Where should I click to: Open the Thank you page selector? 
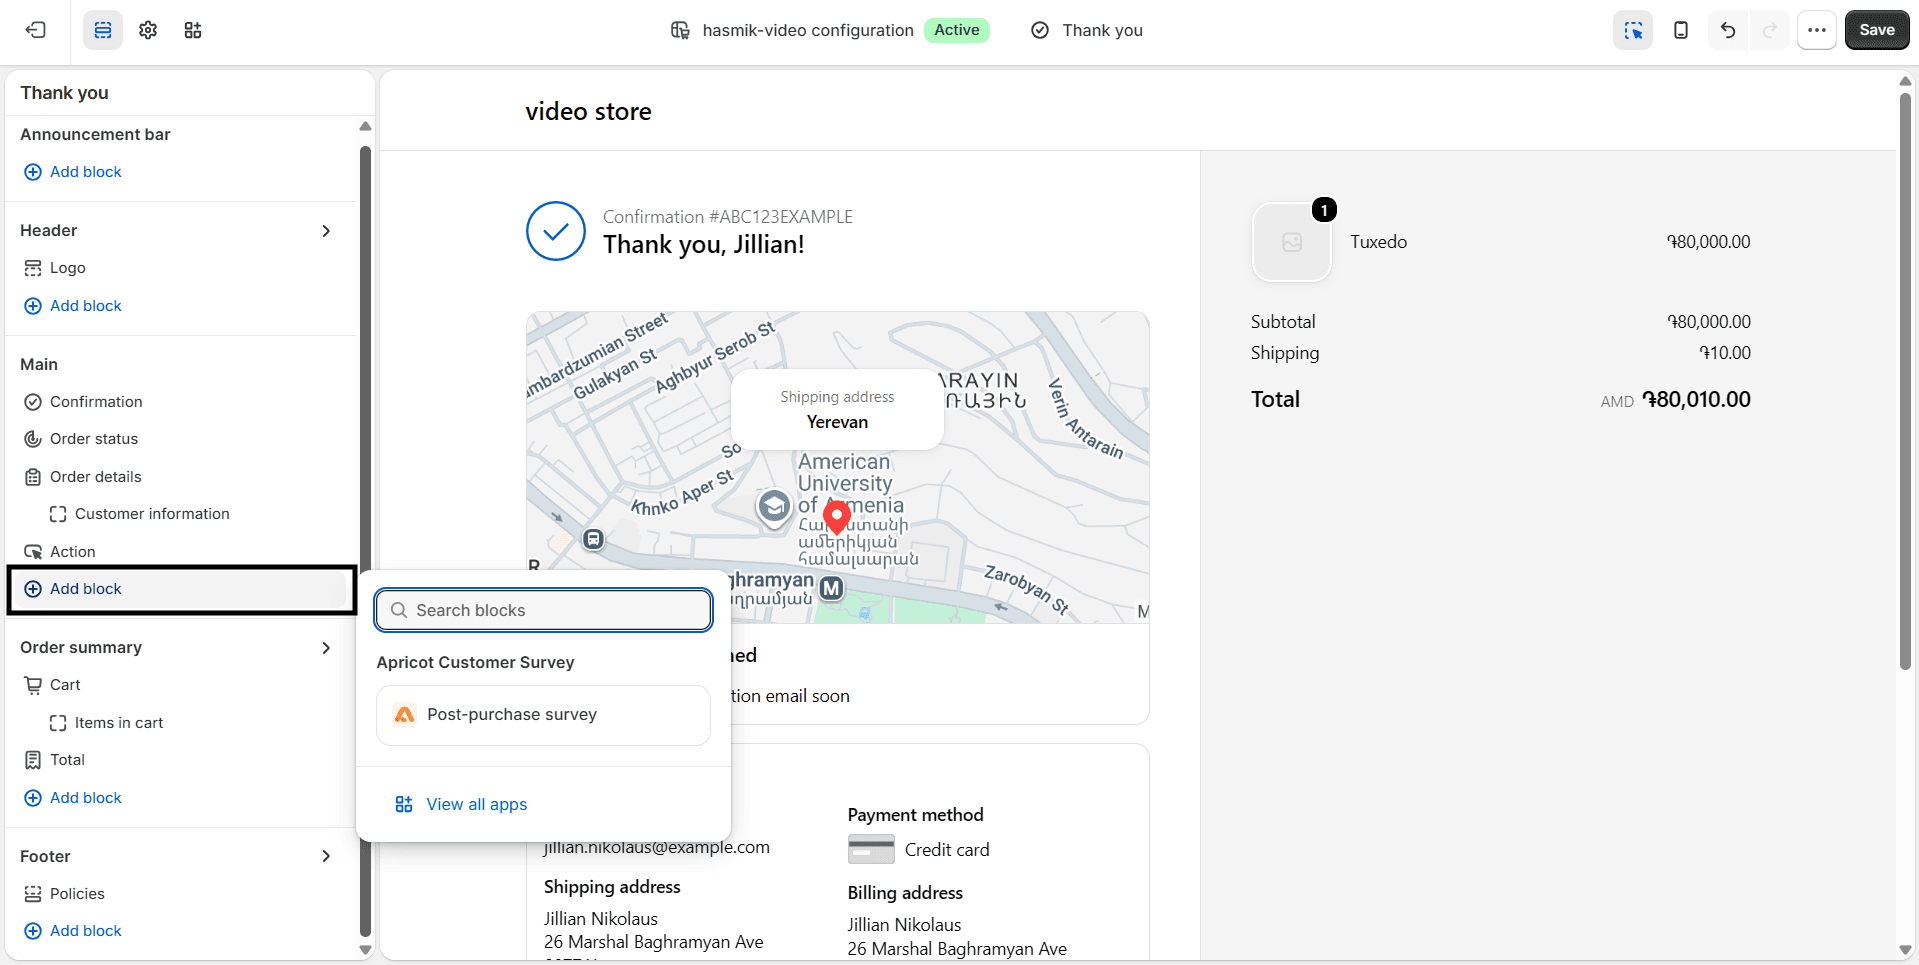(1087, 30)
